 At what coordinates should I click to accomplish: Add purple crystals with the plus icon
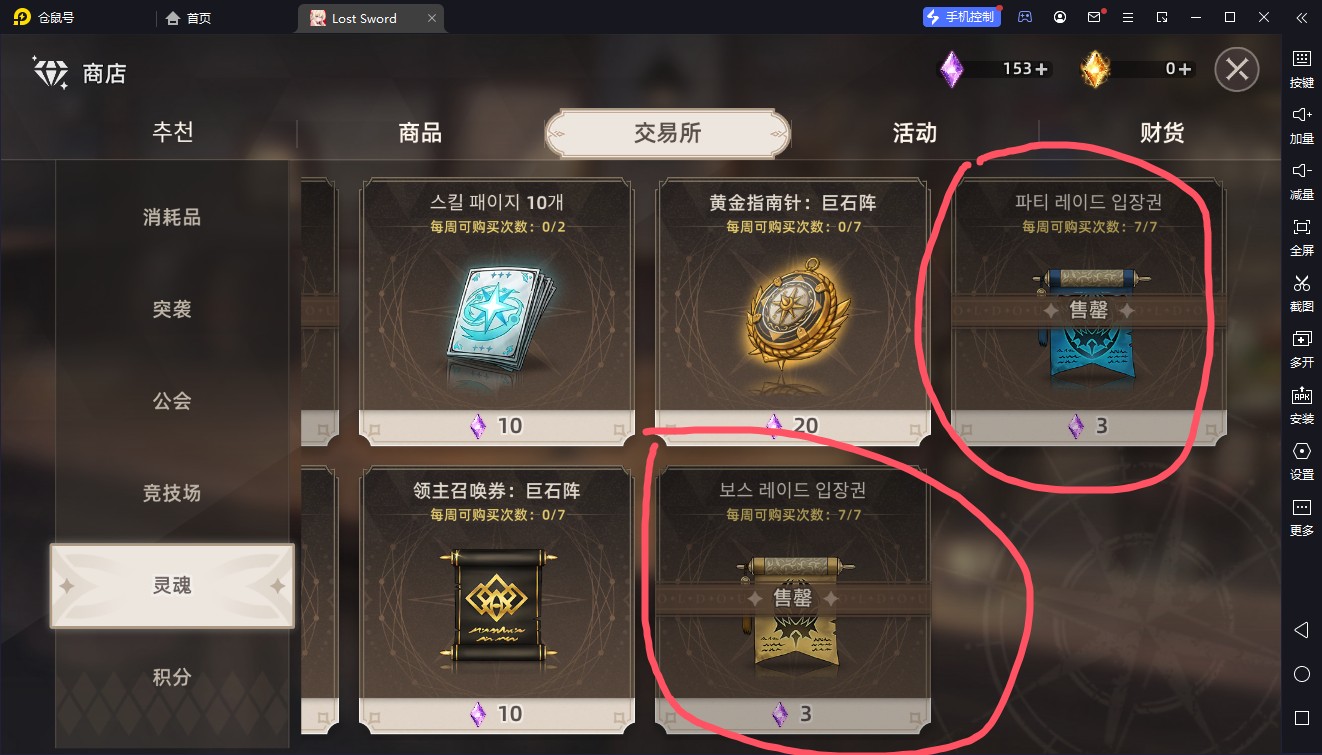click(x=1041, y=69)
